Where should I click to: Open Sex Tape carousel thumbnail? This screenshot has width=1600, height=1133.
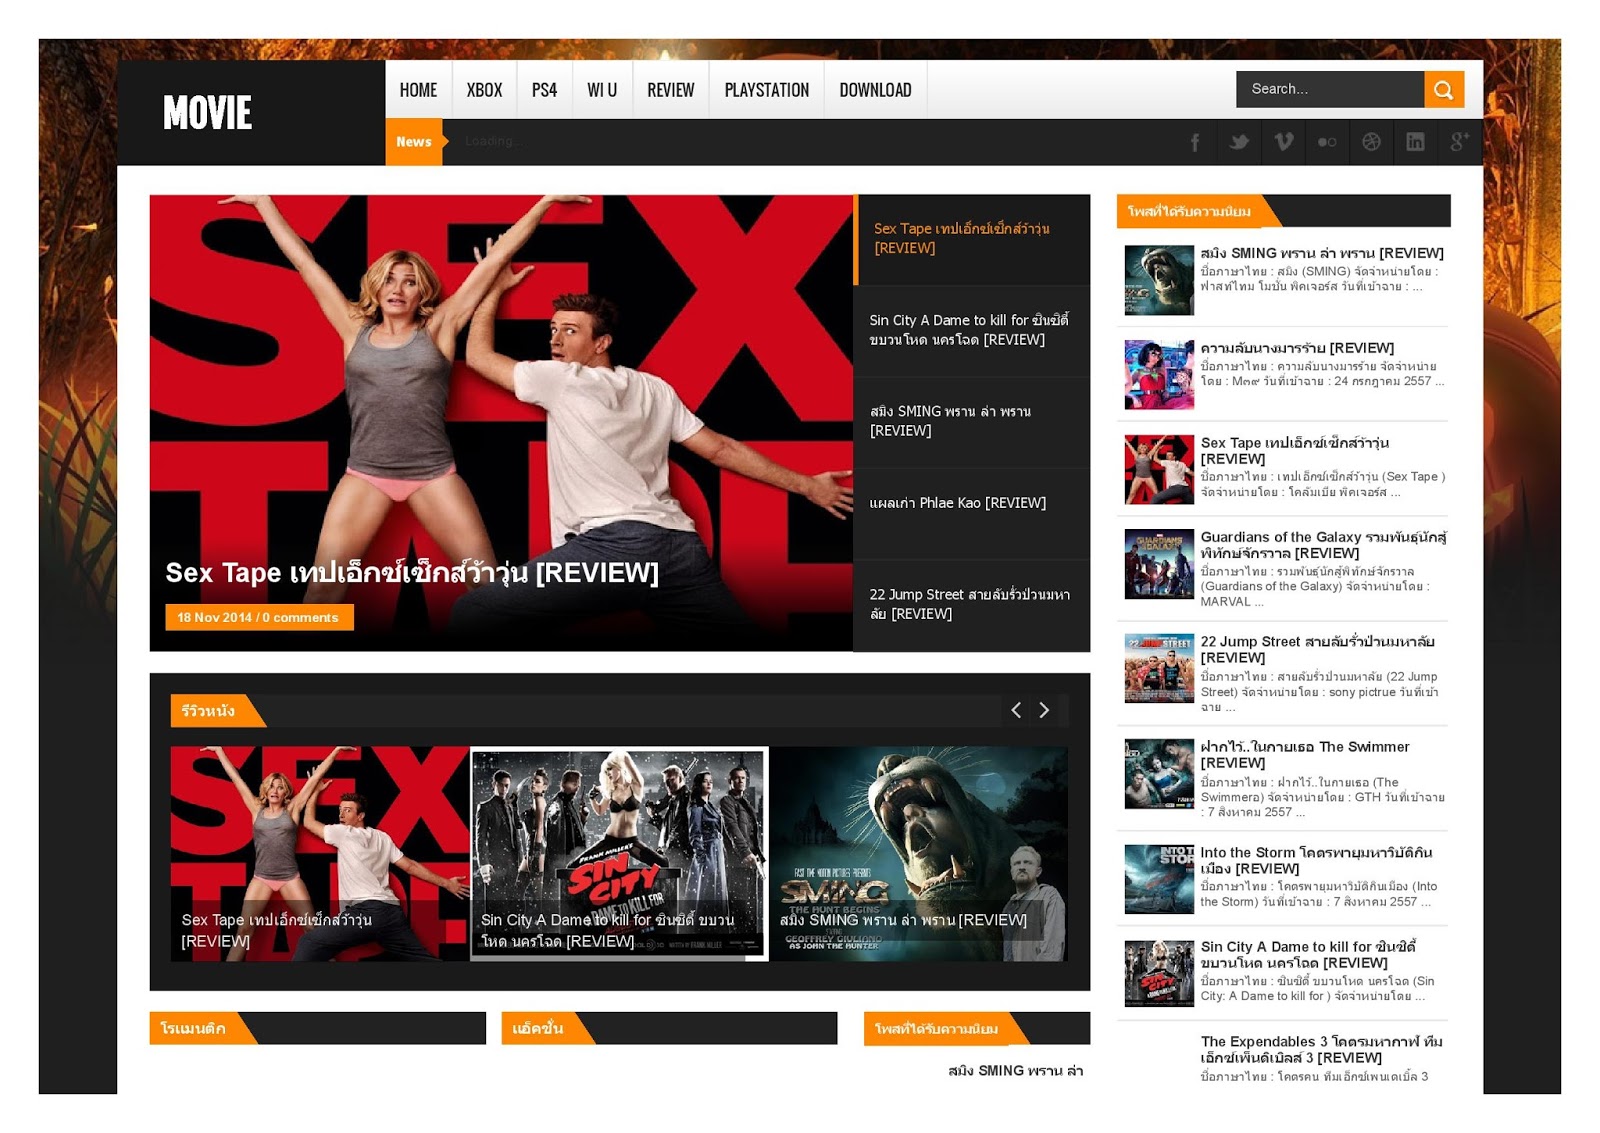click(320, 854)
